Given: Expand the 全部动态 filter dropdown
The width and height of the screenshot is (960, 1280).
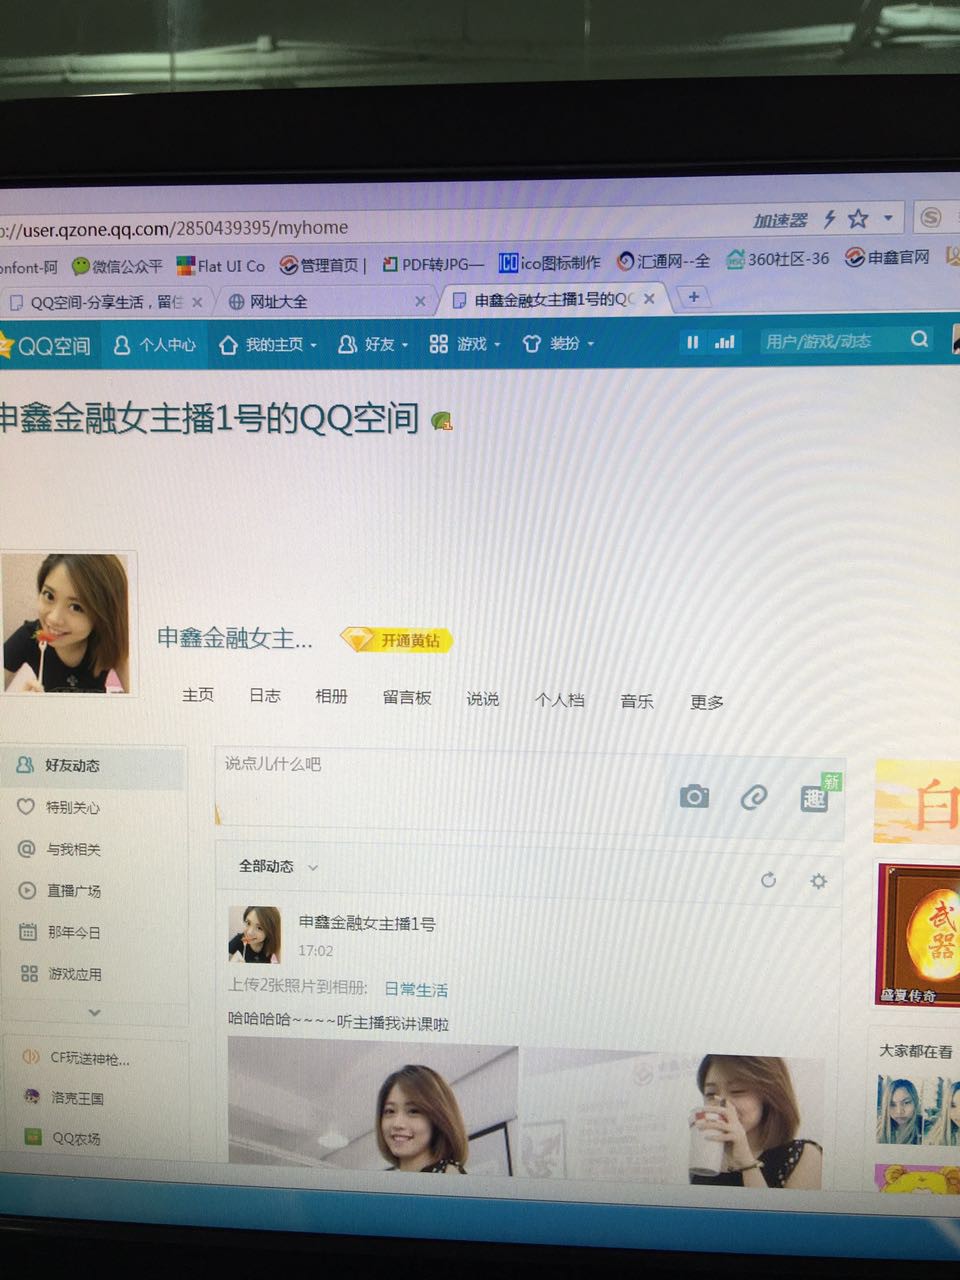Looking at the screenshot, I should (278, 867).
